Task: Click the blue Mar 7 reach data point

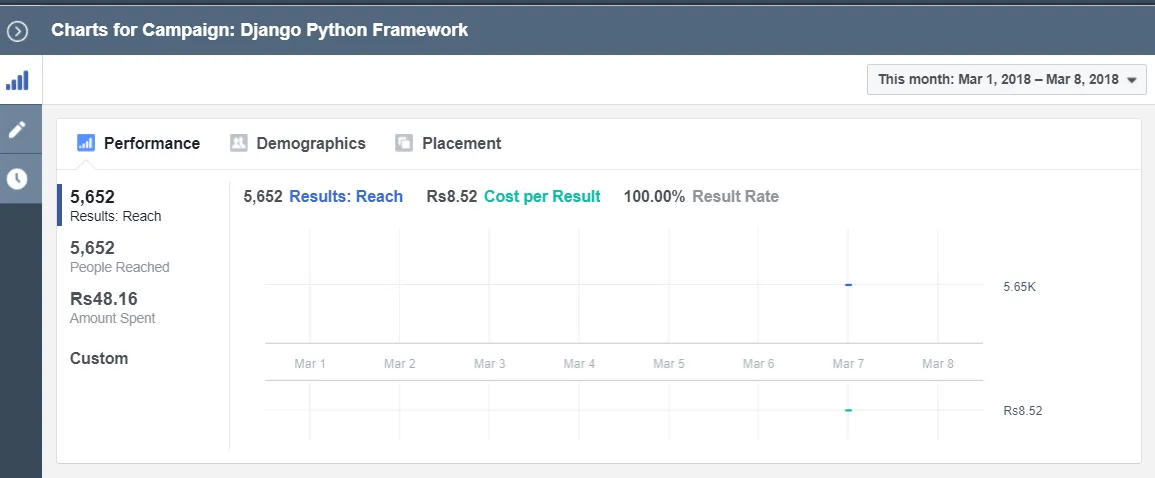Action: [x=848, y=284]
